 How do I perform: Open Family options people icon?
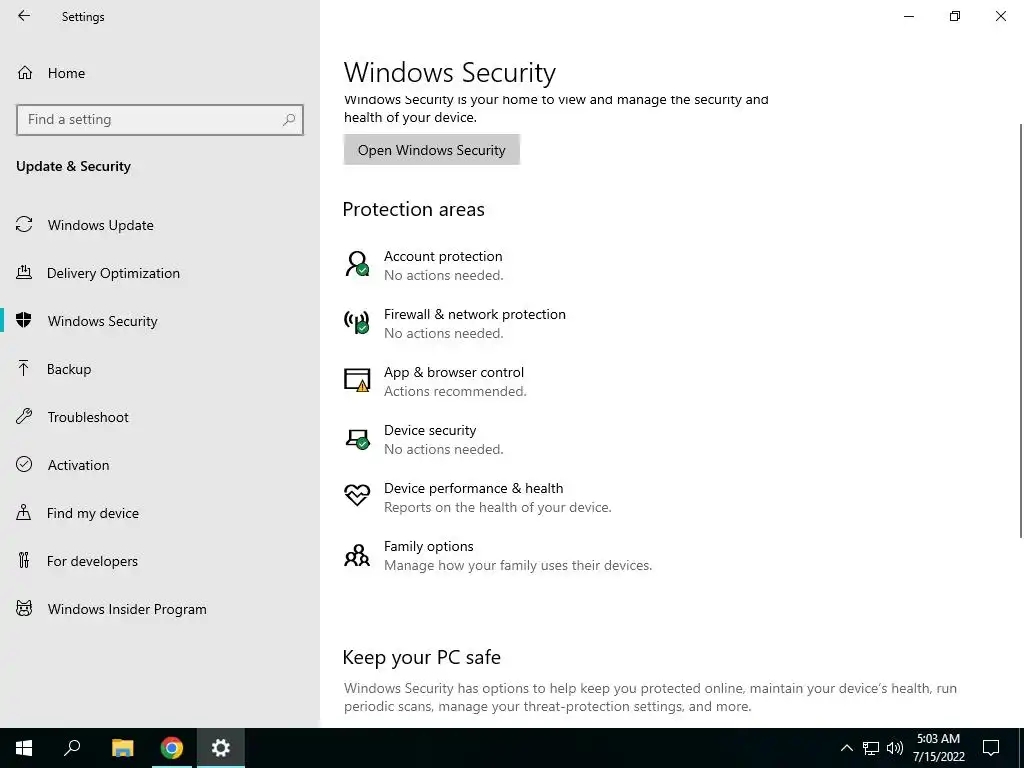coord(357,555)
